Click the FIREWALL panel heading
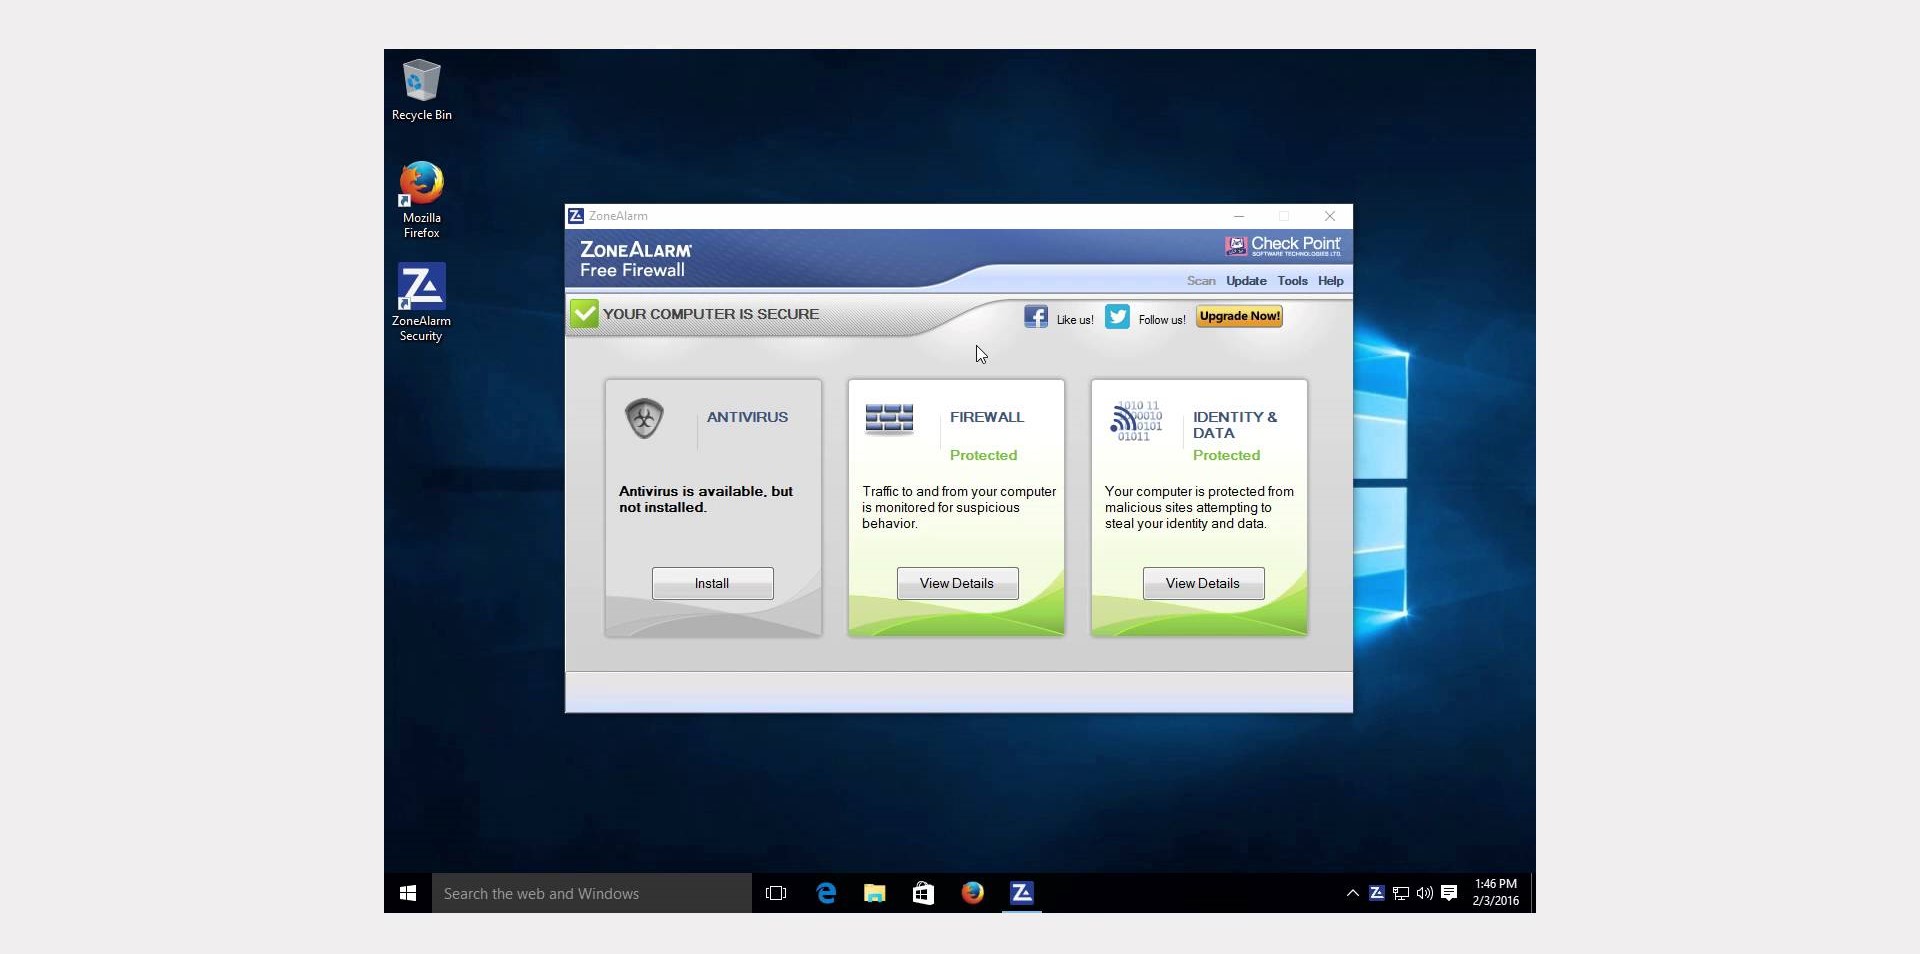The width and height of the screenshot is (1920, 954). click(987, 417)
